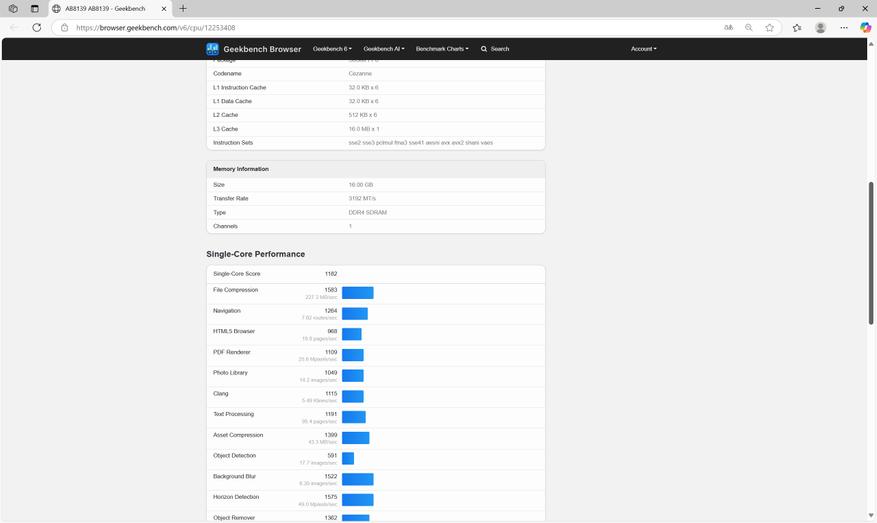The image size is (877, 523).
Task: Launch the Copilot sidebar icon
Action: 865,27
